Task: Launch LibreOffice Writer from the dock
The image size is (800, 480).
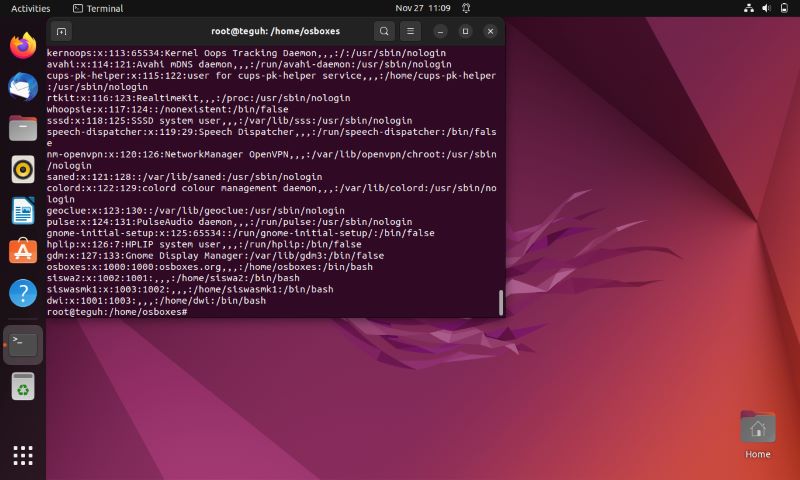Action: pos(23,211)
